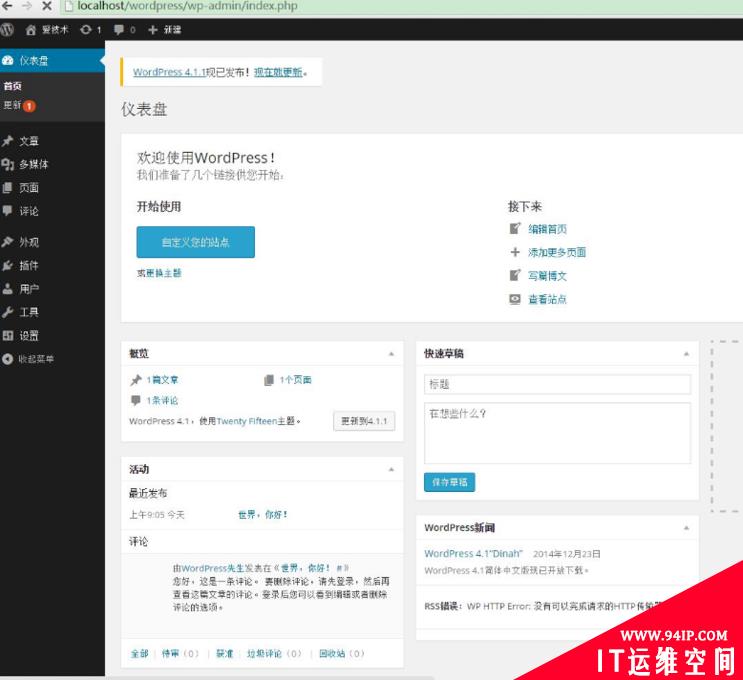Collapse the 快速草稿 widget with its arrow
Image resolution: width=743 pixels, height=680 pixels.
click(x=686, y=354)
